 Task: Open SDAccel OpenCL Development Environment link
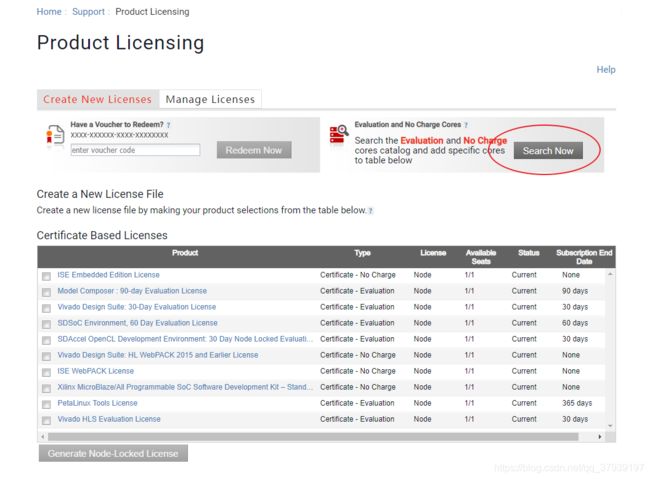coord(185,339)
